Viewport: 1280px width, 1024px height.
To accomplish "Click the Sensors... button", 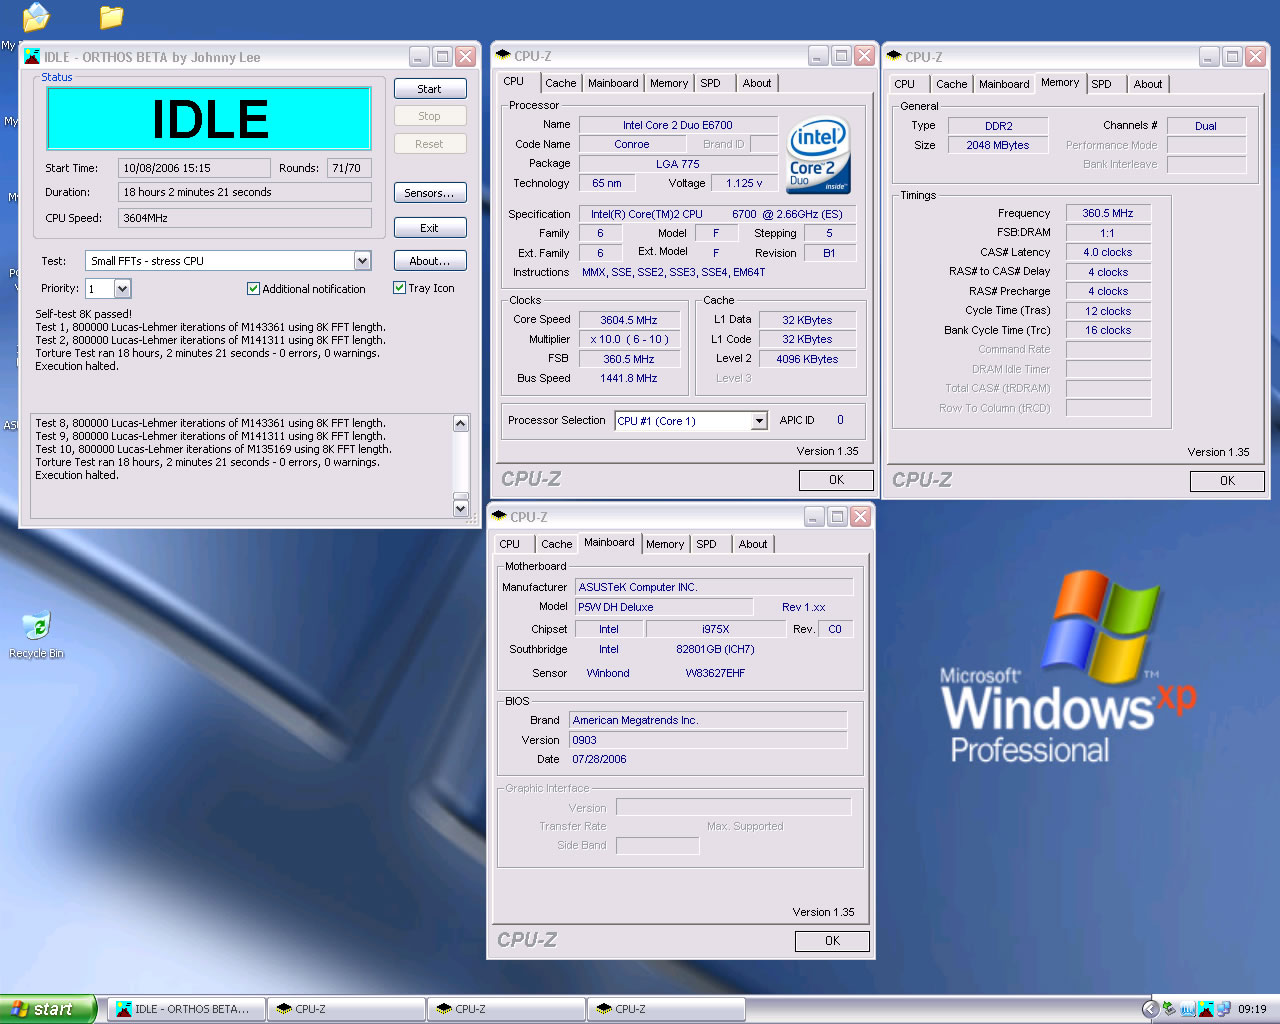I will coord(430,193).
